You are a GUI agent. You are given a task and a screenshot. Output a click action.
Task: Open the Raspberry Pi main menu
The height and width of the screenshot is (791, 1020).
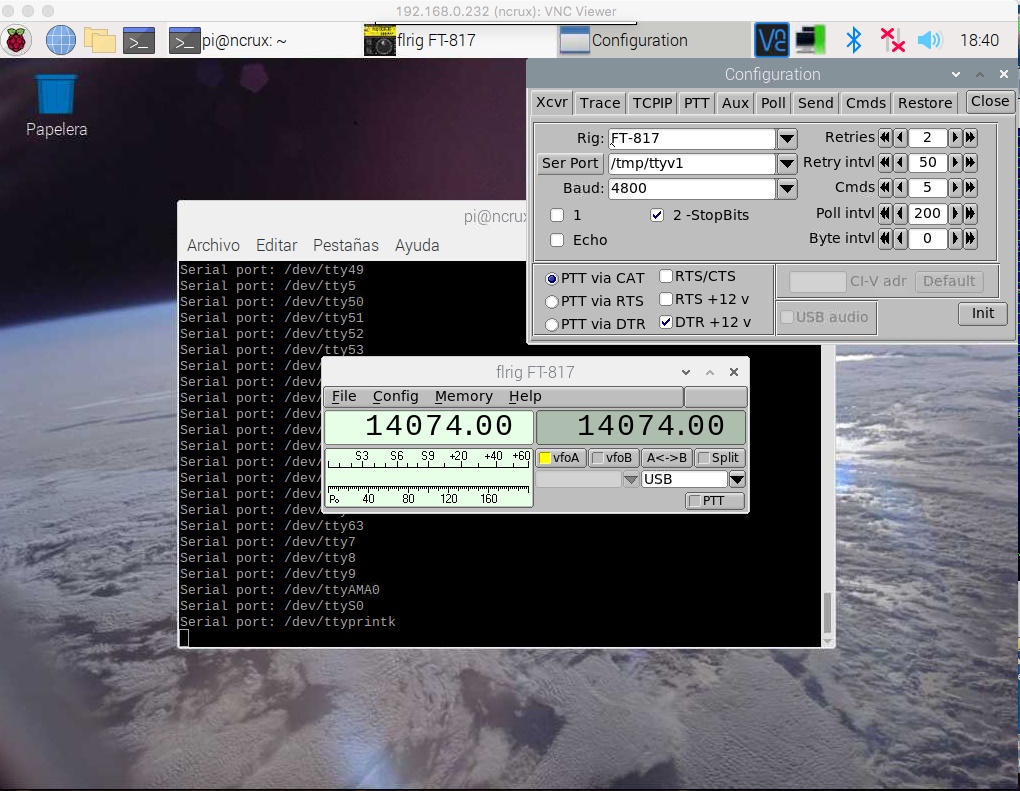(x=16, y=40)
